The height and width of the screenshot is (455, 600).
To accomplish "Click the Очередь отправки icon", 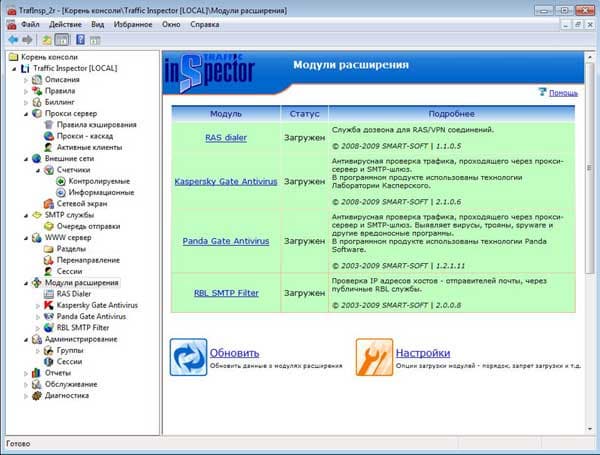I will coord(49,227).
